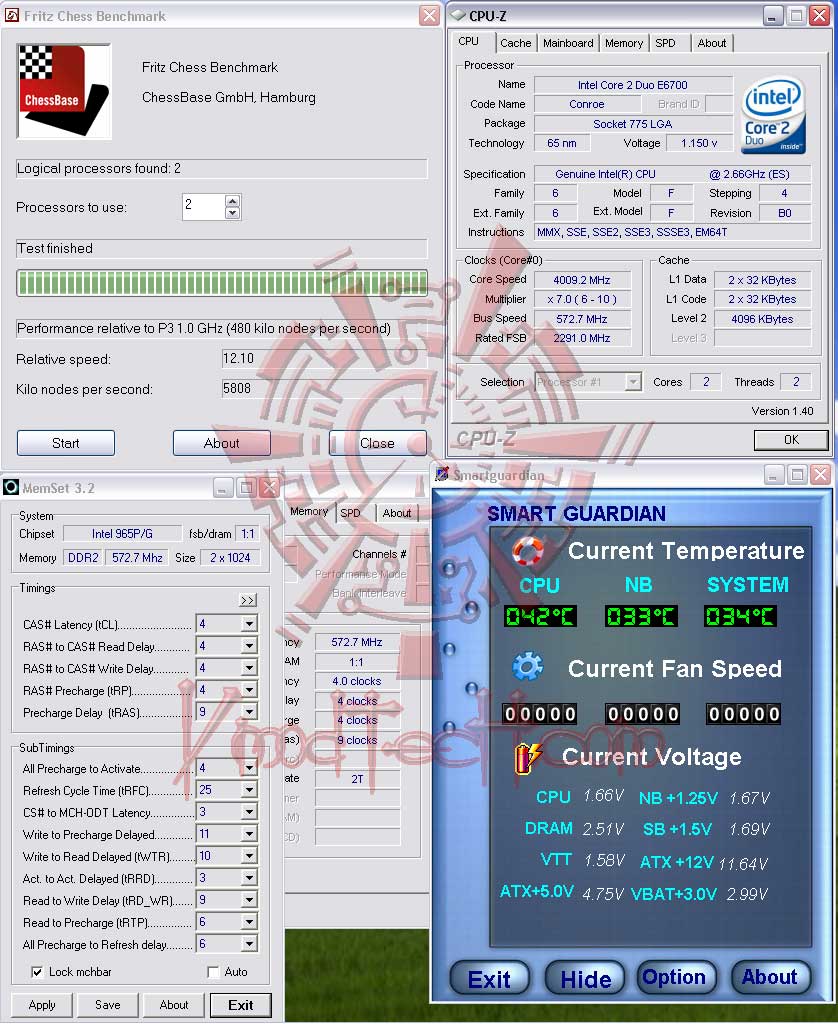
Task: Click OK in CPU-Z window
Action: (791, 440)
